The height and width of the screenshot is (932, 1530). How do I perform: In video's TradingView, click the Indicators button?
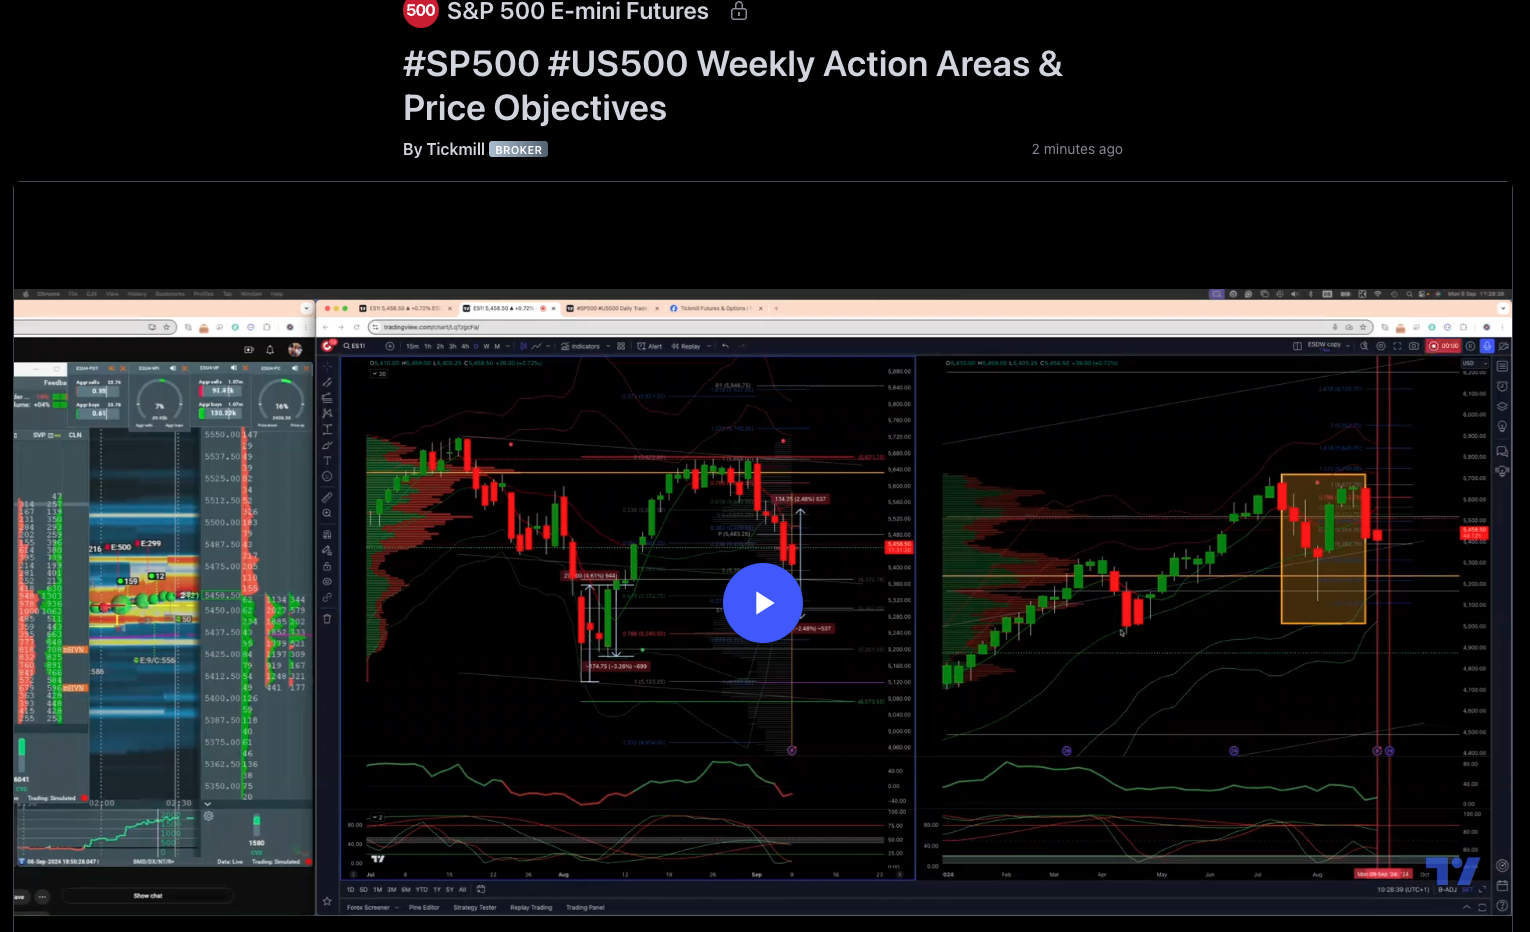pos(581,346)
